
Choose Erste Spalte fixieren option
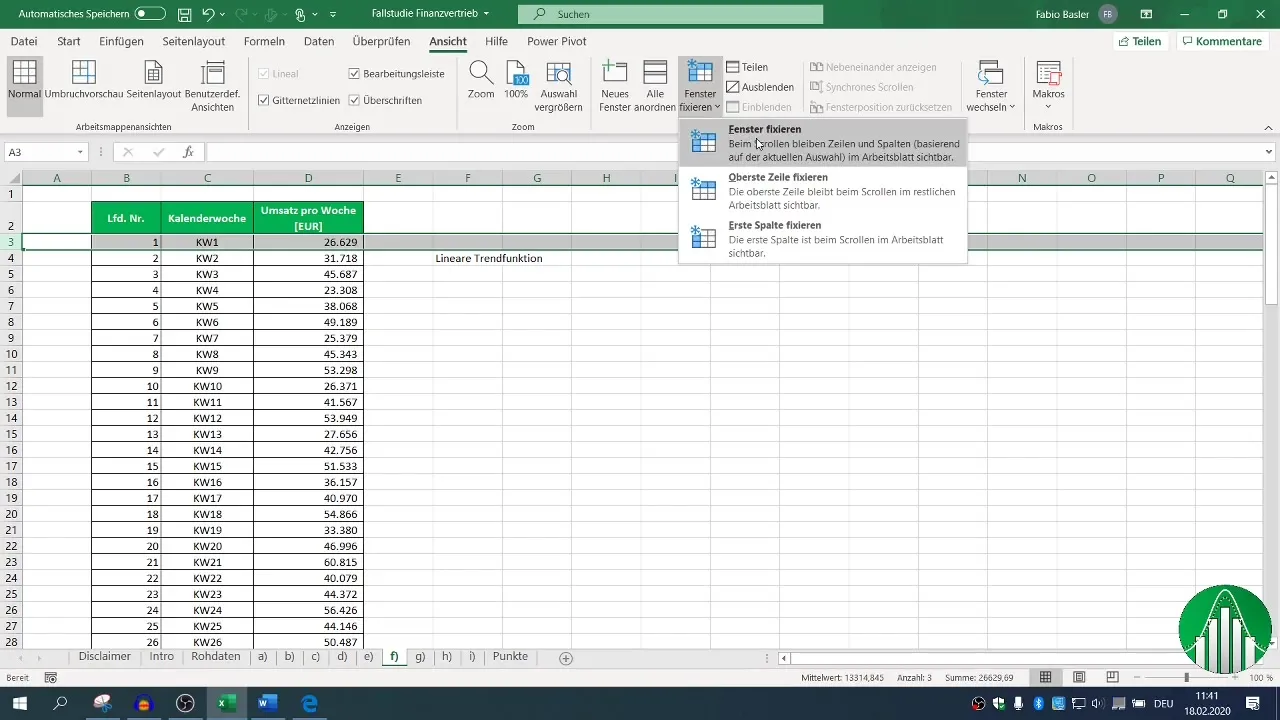[823, 239]
